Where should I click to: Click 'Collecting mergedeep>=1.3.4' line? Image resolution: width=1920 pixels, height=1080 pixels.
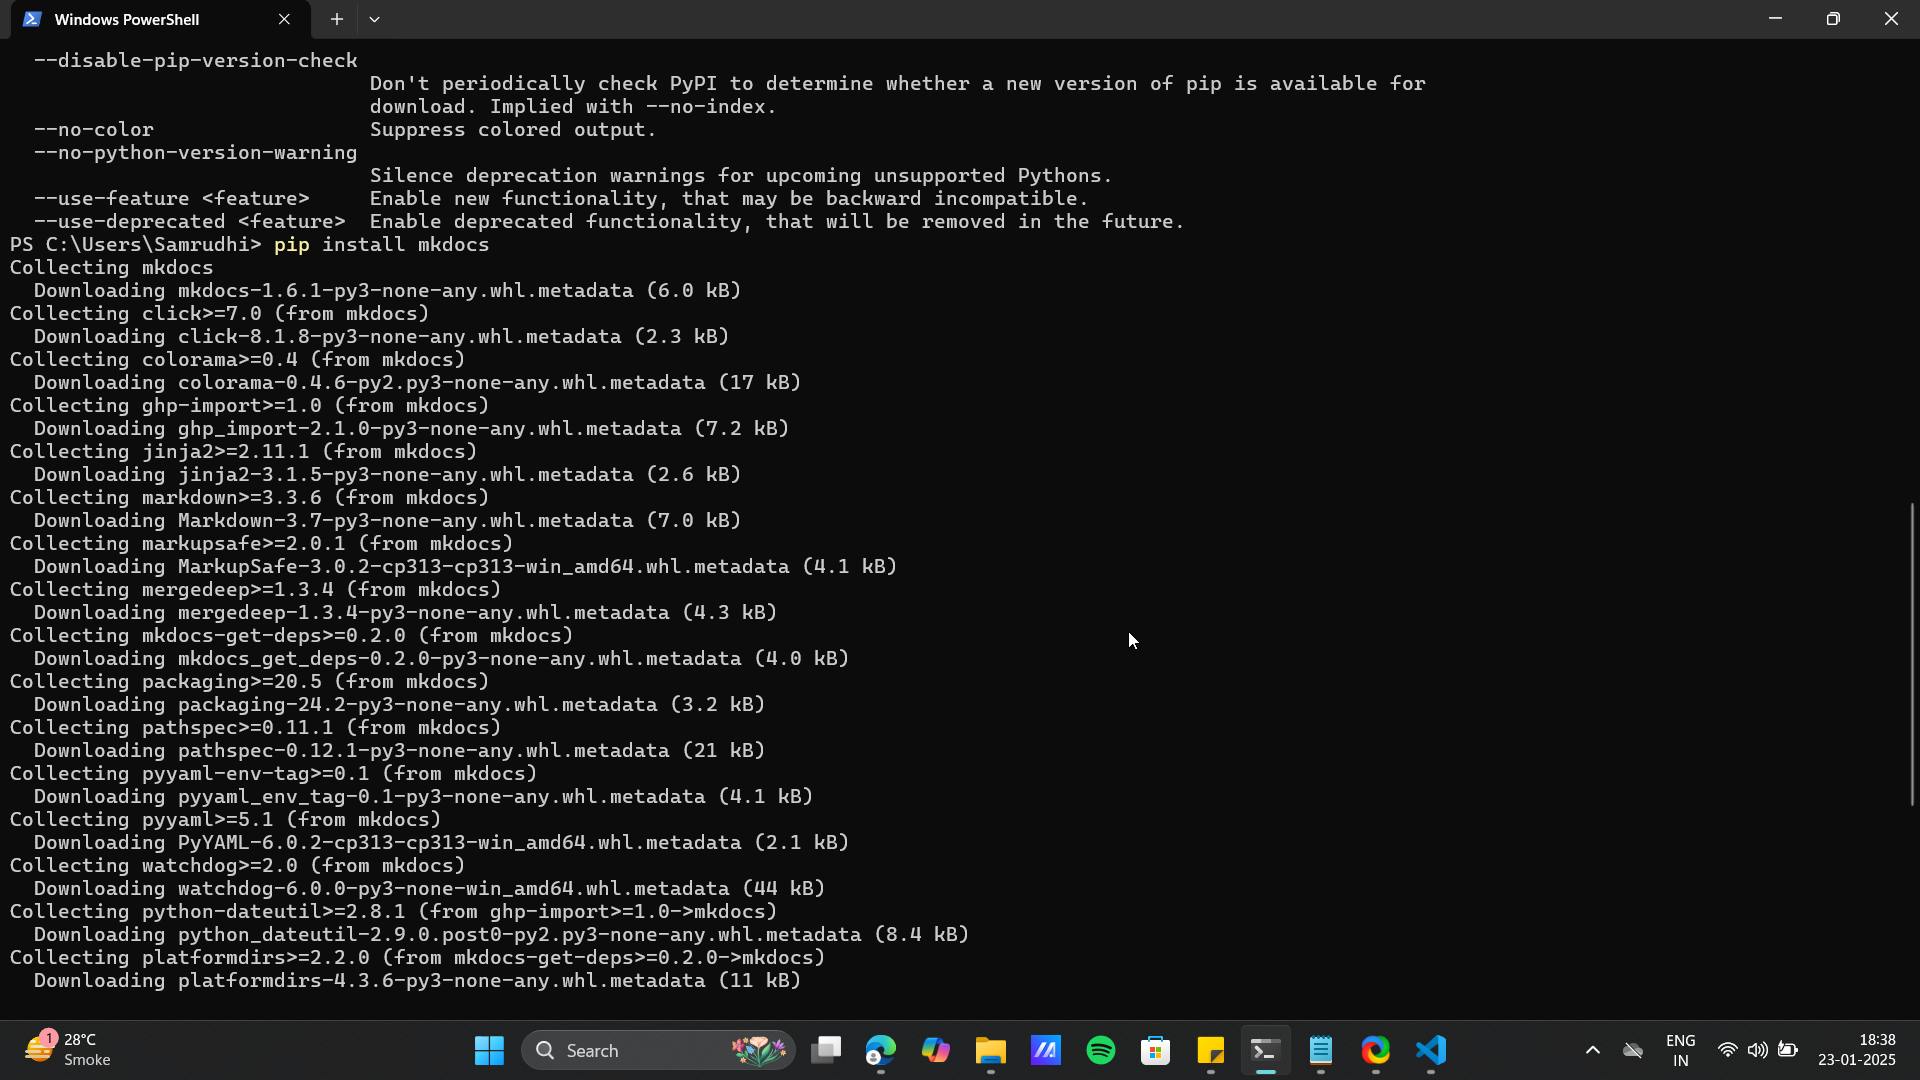[256, 590]
